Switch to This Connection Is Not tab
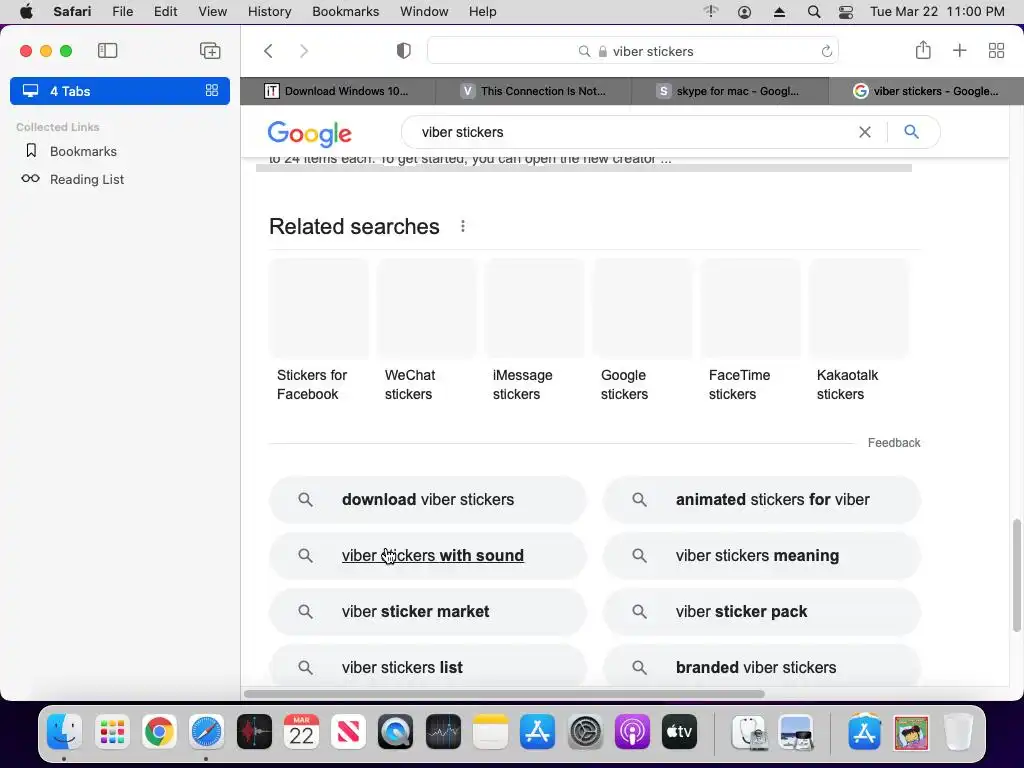1024x768 pixels. (x=534, y=91)
